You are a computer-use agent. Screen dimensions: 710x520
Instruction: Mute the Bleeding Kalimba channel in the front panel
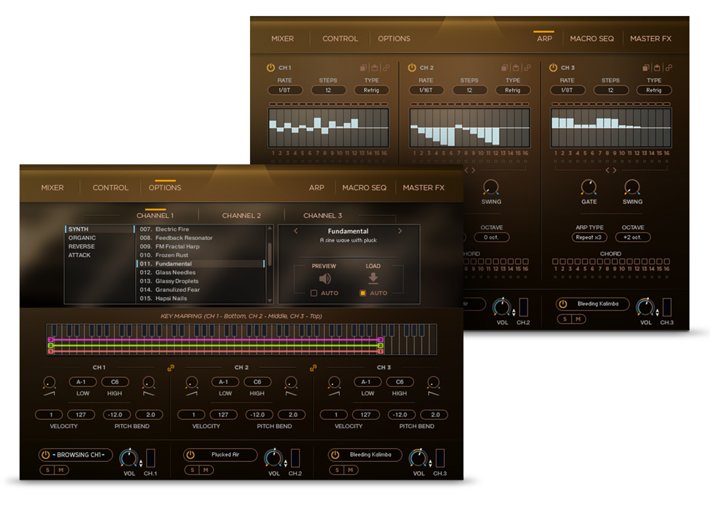(348, 469)
